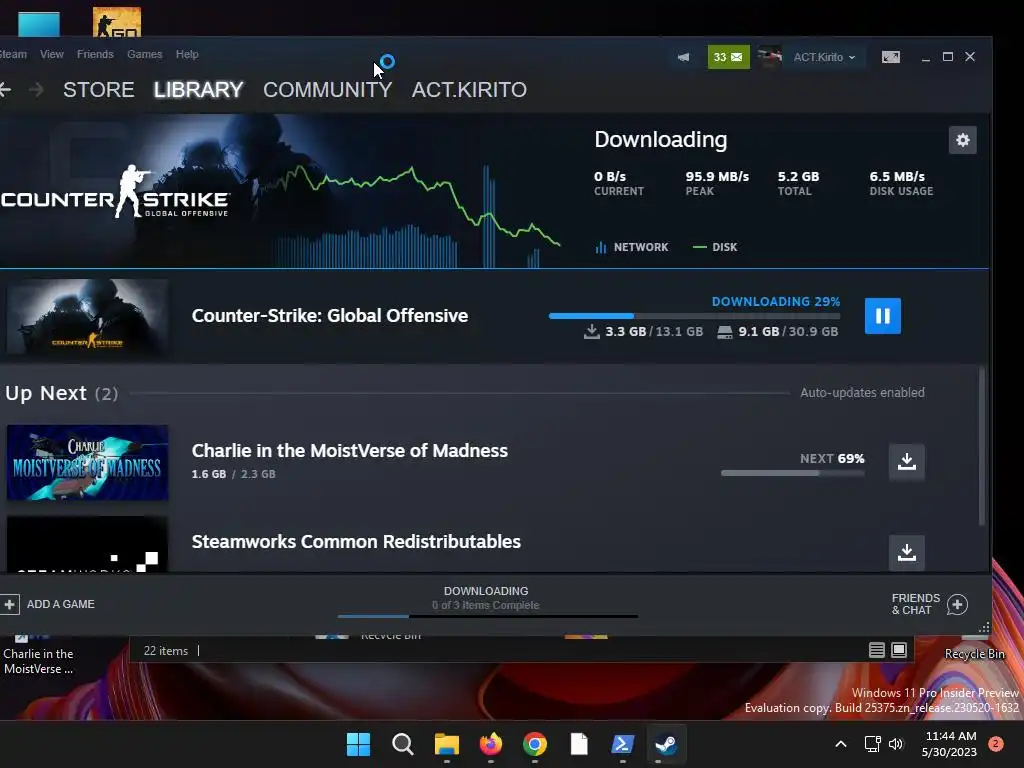Click the ACT.Kirito profile avatar
This screenshot has width=1024, height=768.
[x=769, y=57]
